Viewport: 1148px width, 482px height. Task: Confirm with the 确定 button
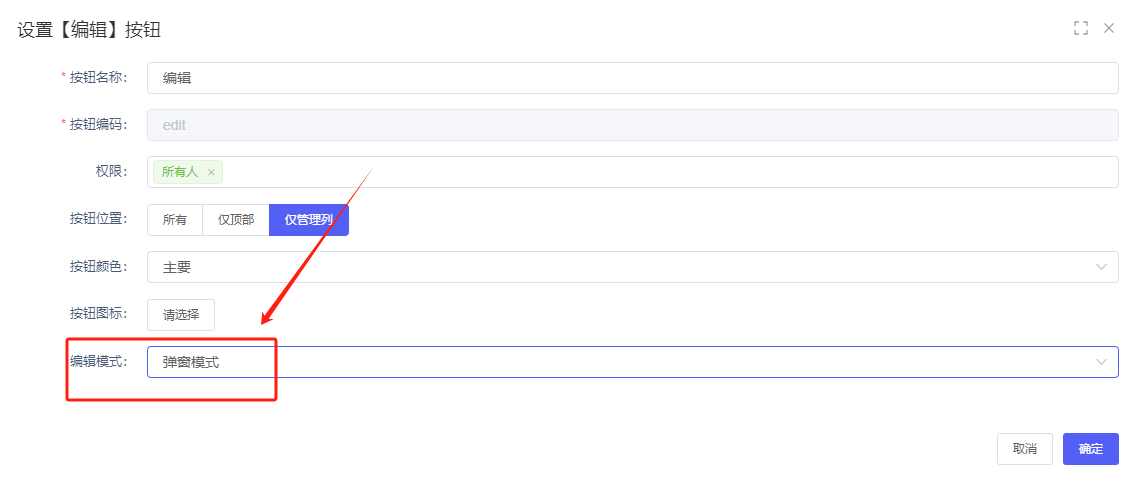pos(1090,449)
